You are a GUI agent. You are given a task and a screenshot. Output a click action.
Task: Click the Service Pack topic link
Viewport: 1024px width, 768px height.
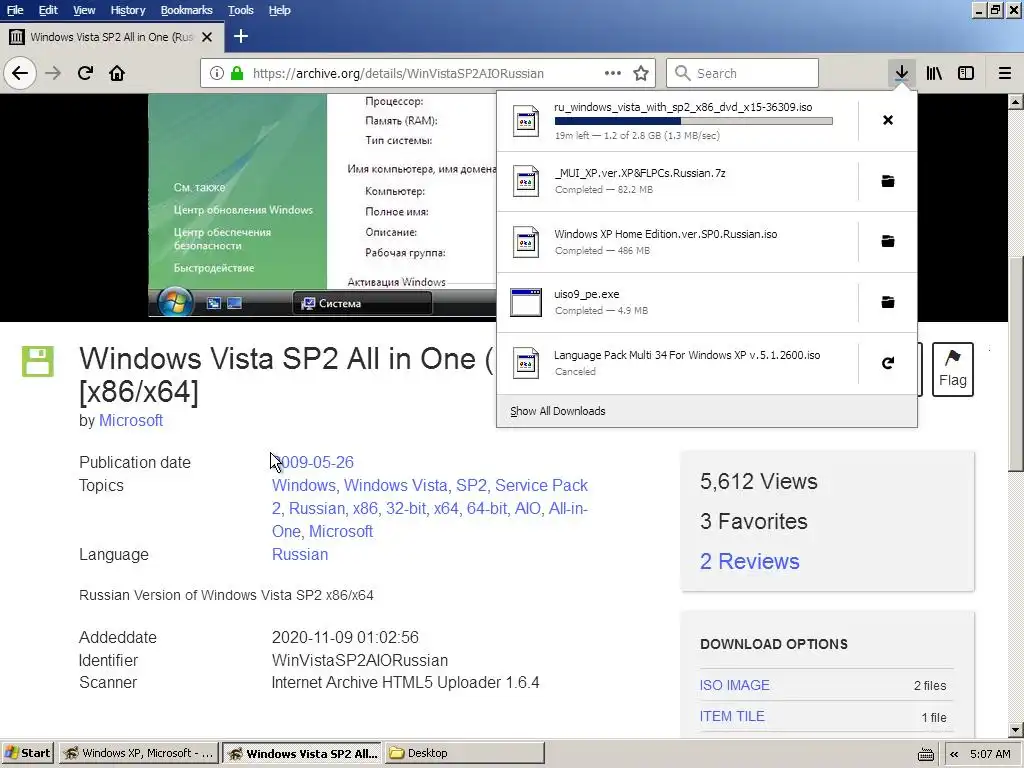(x=541, y=485)
